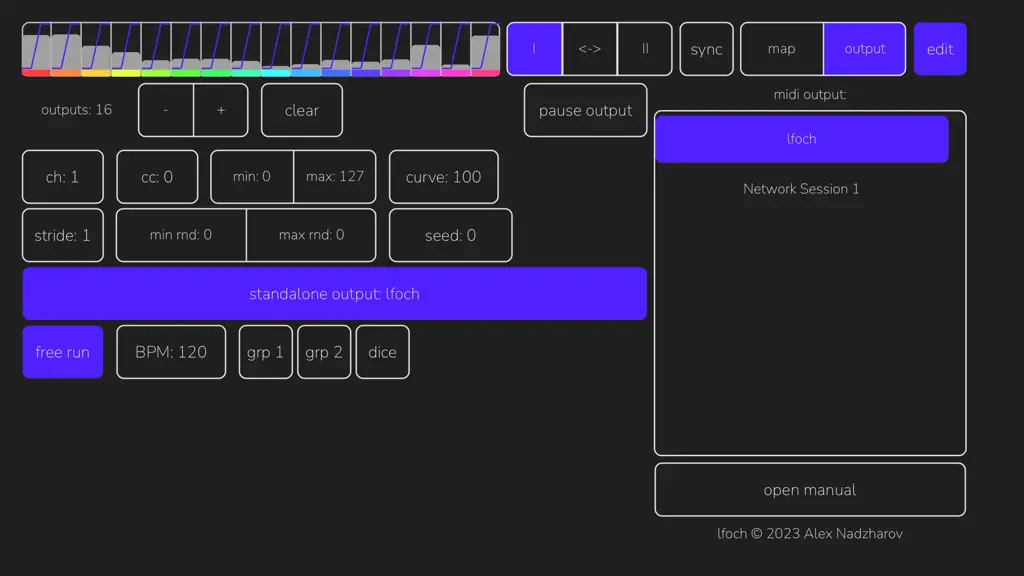Click the last LFO output lane
The height and width of the screenshot is (576, 1024).
pyautogui.click(x=485, y=50)
